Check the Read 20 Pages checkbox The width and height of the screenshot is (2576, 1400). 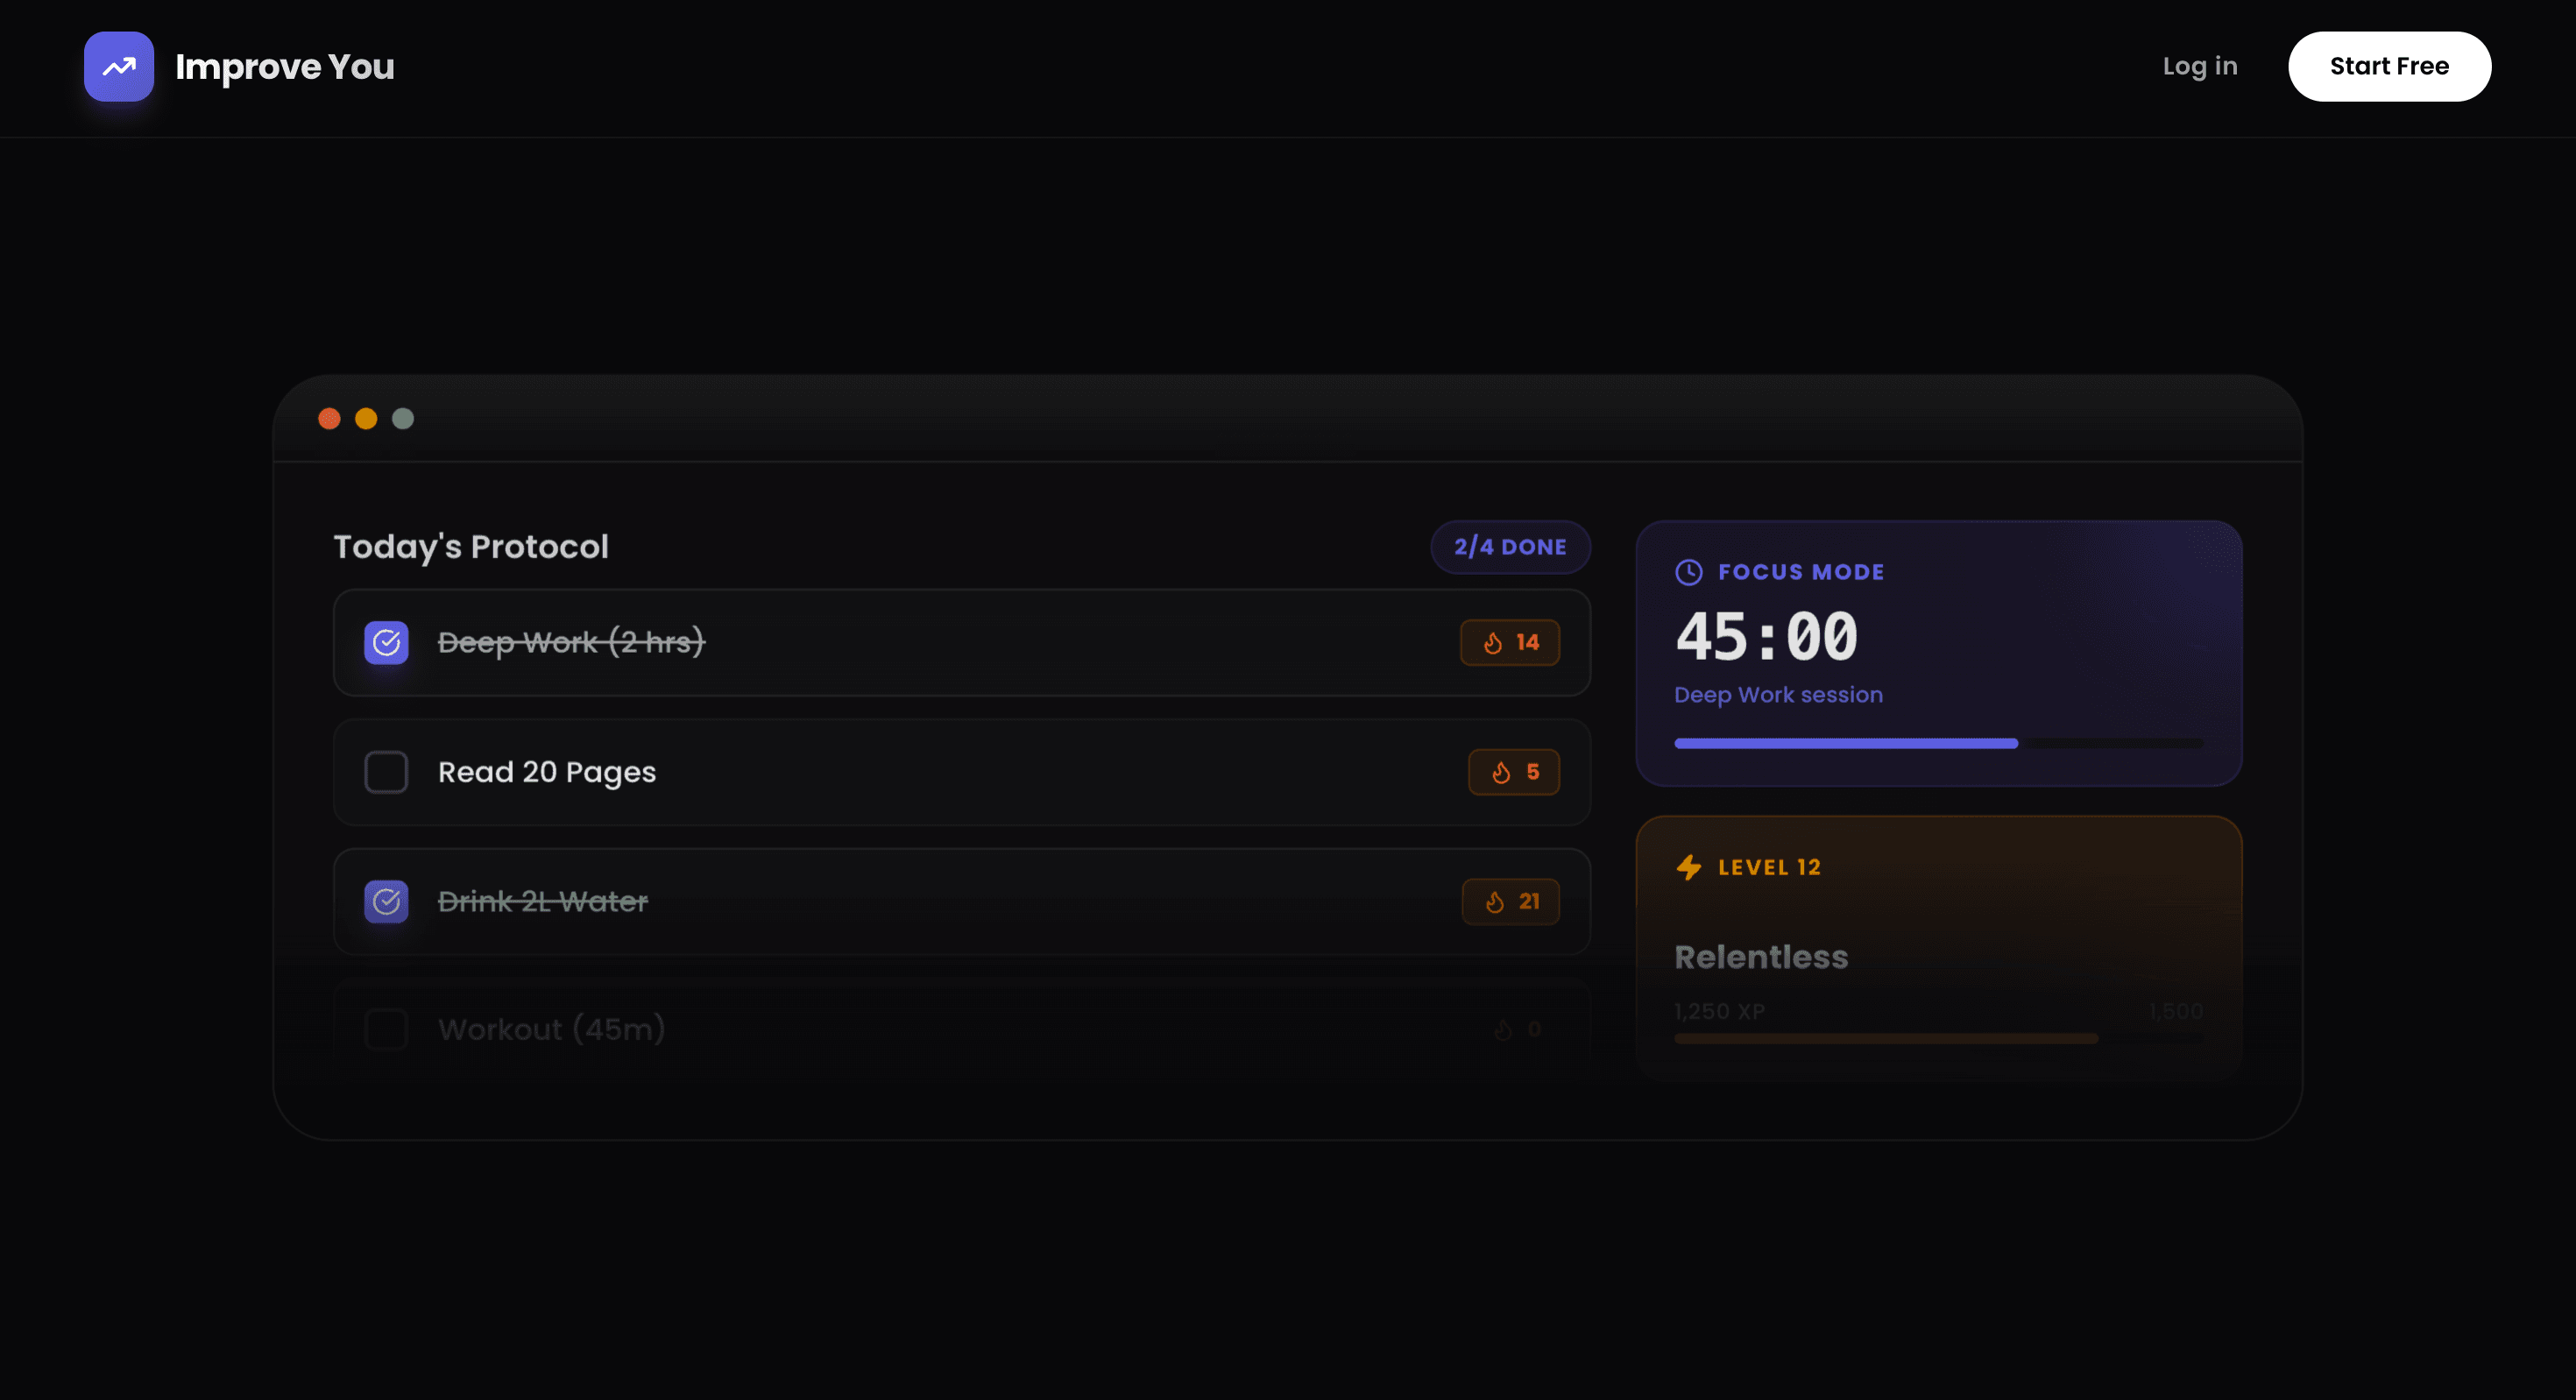pos(386,772)
